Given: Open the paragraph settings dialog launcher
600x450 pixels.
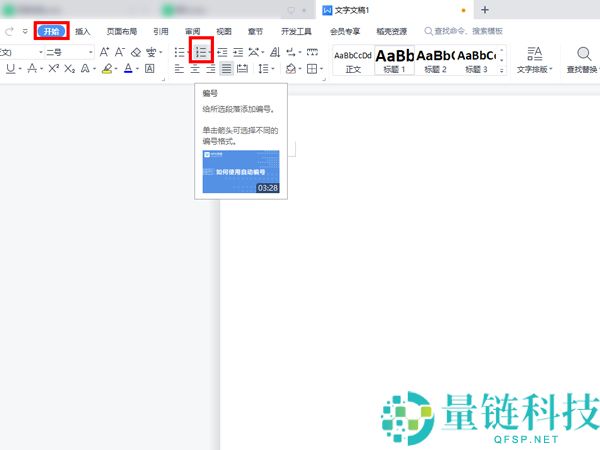Looking at the screenshot, I should click(324, 79).
